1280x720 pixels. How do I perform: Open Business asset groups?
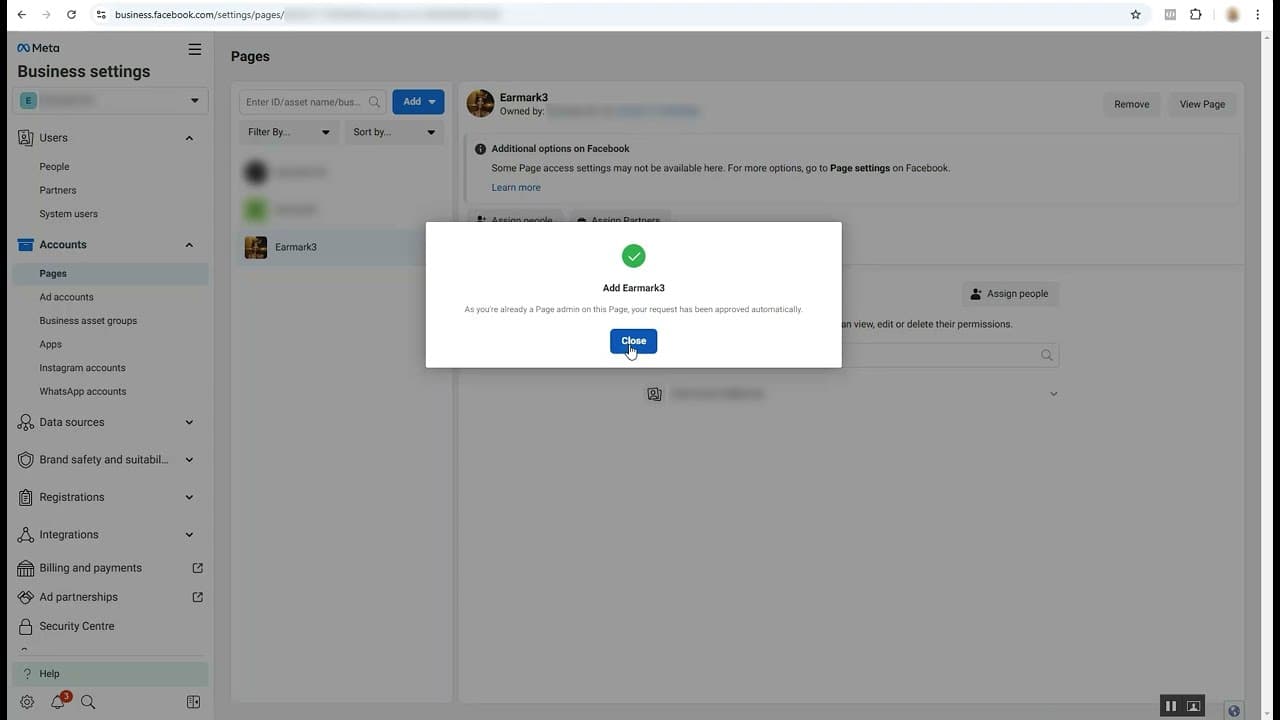tap(88, 321)
